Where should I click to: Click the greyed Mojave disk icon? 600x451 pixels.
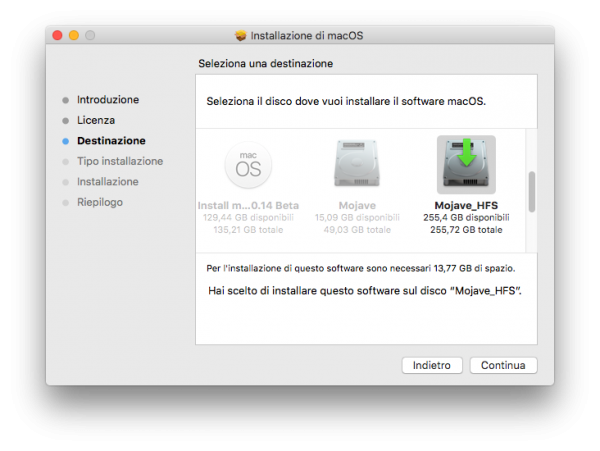click(357, 164)
